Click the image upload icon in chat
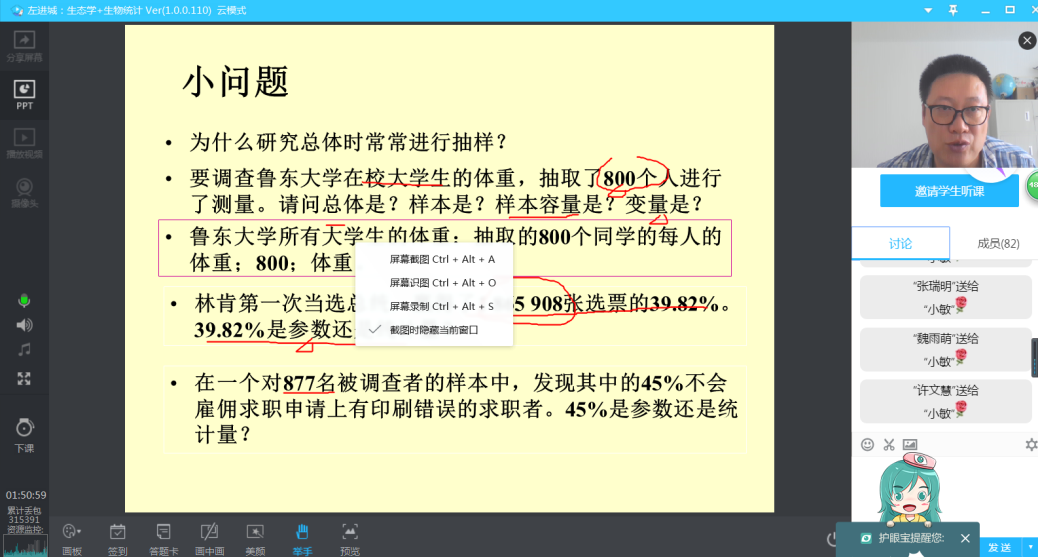 910,444
